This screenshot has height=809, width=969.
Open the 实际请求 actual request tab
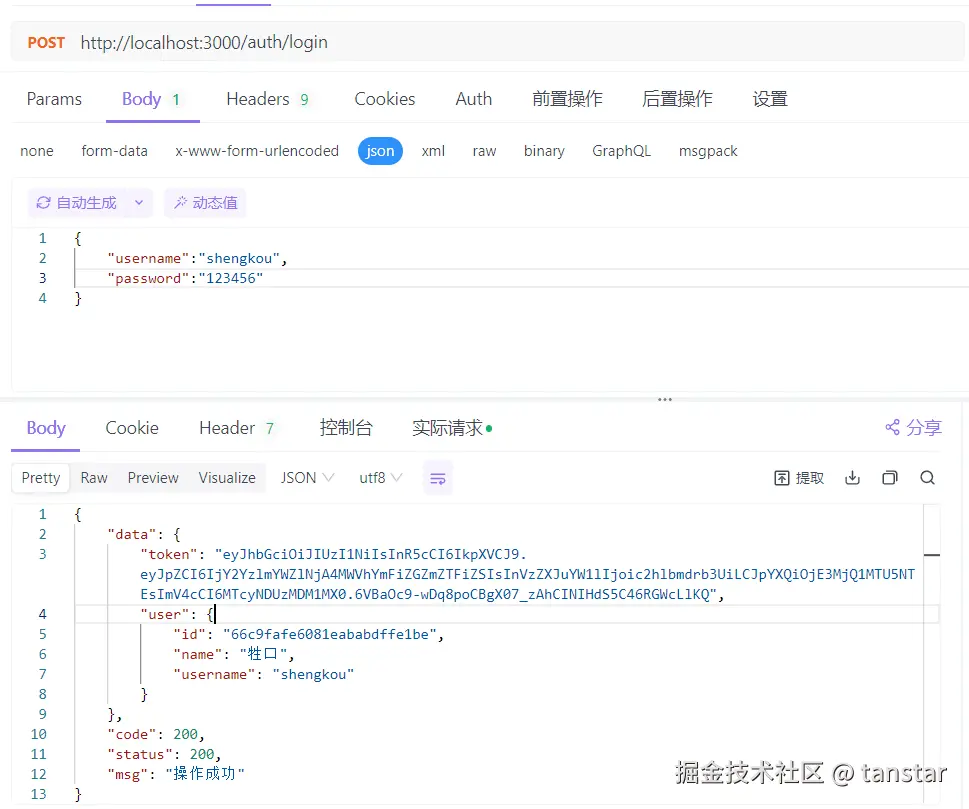tap(452, 428)
